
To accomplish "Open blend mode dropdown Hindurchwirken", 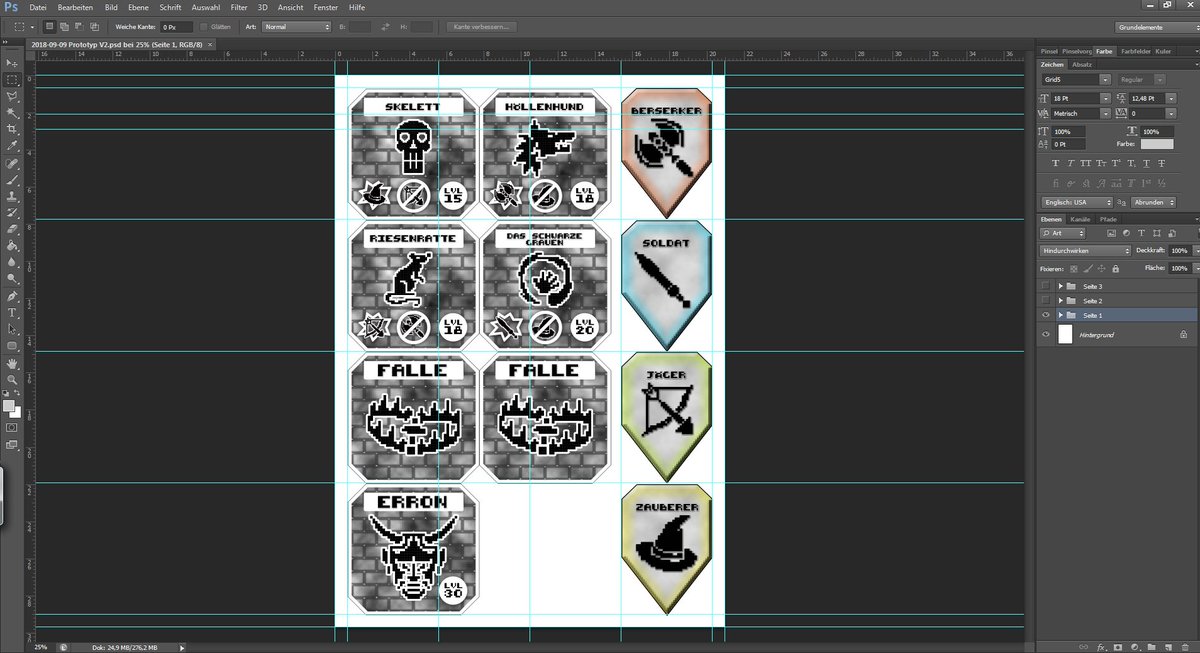I will 1085,250.
